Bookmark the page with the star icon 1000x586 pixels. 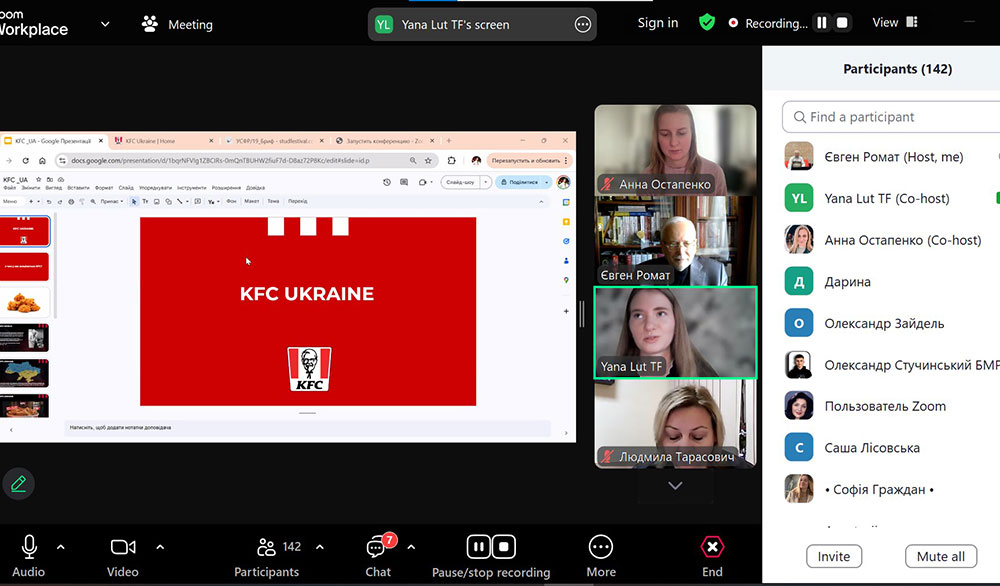pyautogui.click(x=428, y=161)
